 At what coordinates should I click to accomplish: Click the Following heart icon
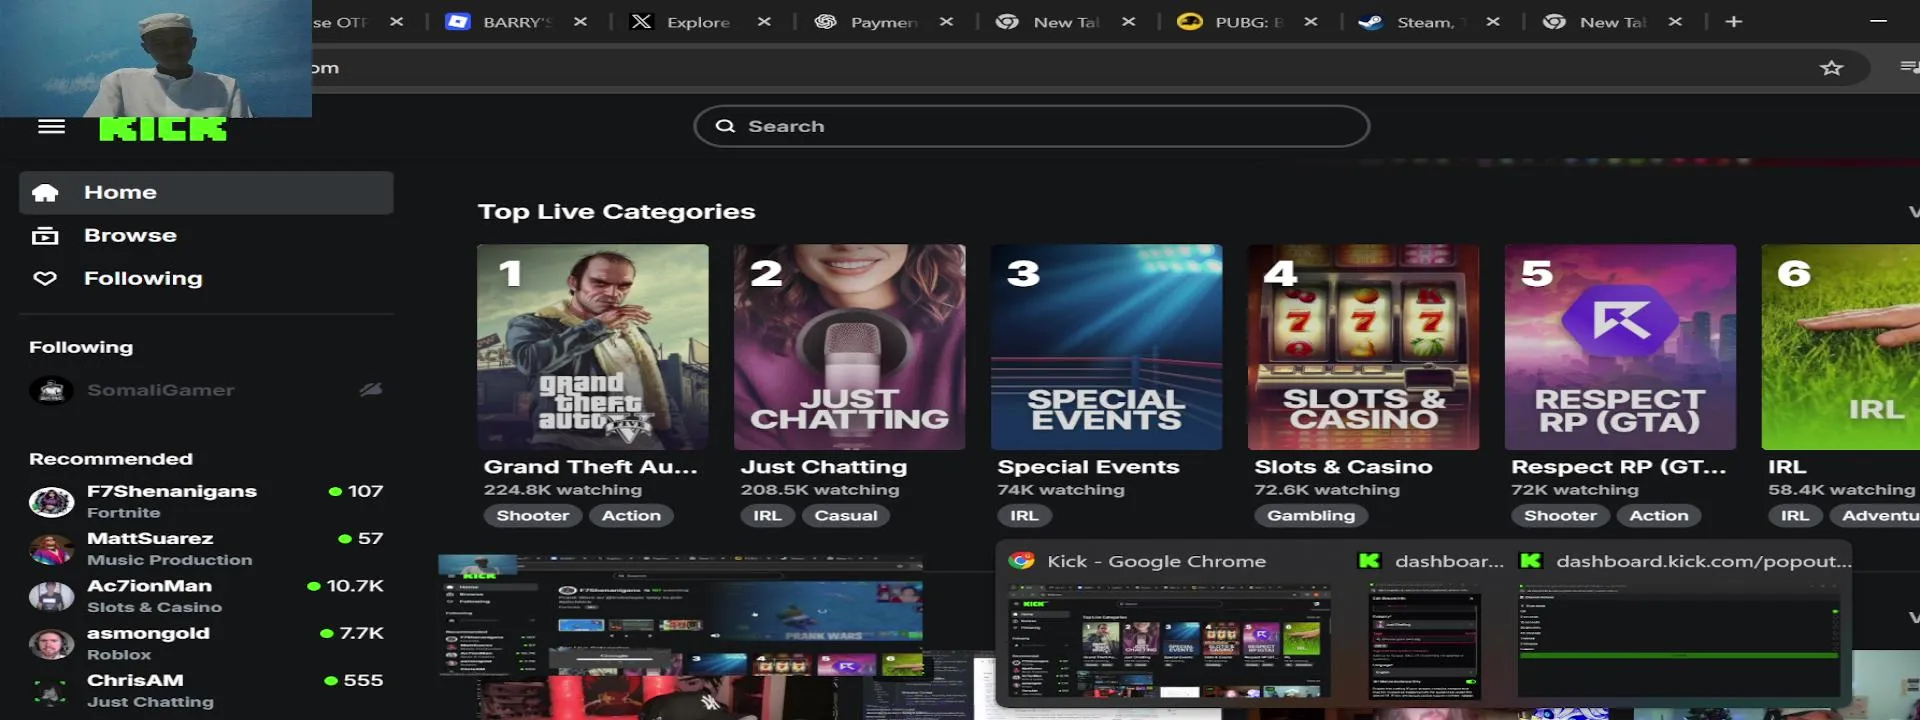(x=45, y=279)
